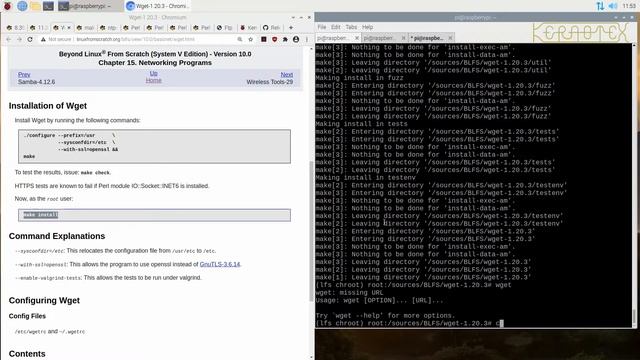Click the zoom magnifier icon in address bar

coord(240,39)
